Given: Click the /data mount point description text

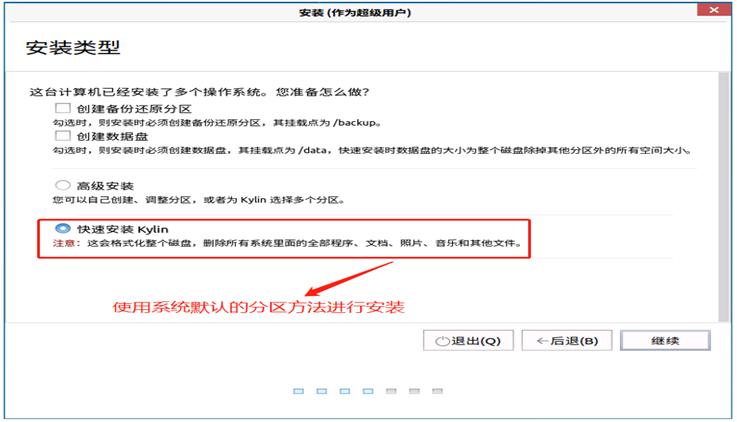Looking at the screenshot, I should point(372,150).
